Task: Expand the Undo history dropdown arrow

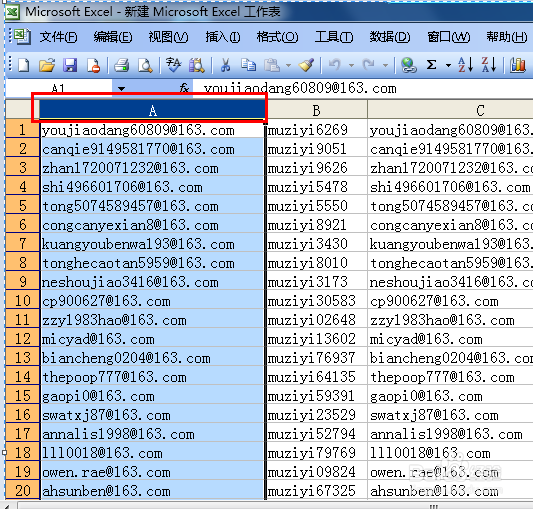Action: pos(351,65)
